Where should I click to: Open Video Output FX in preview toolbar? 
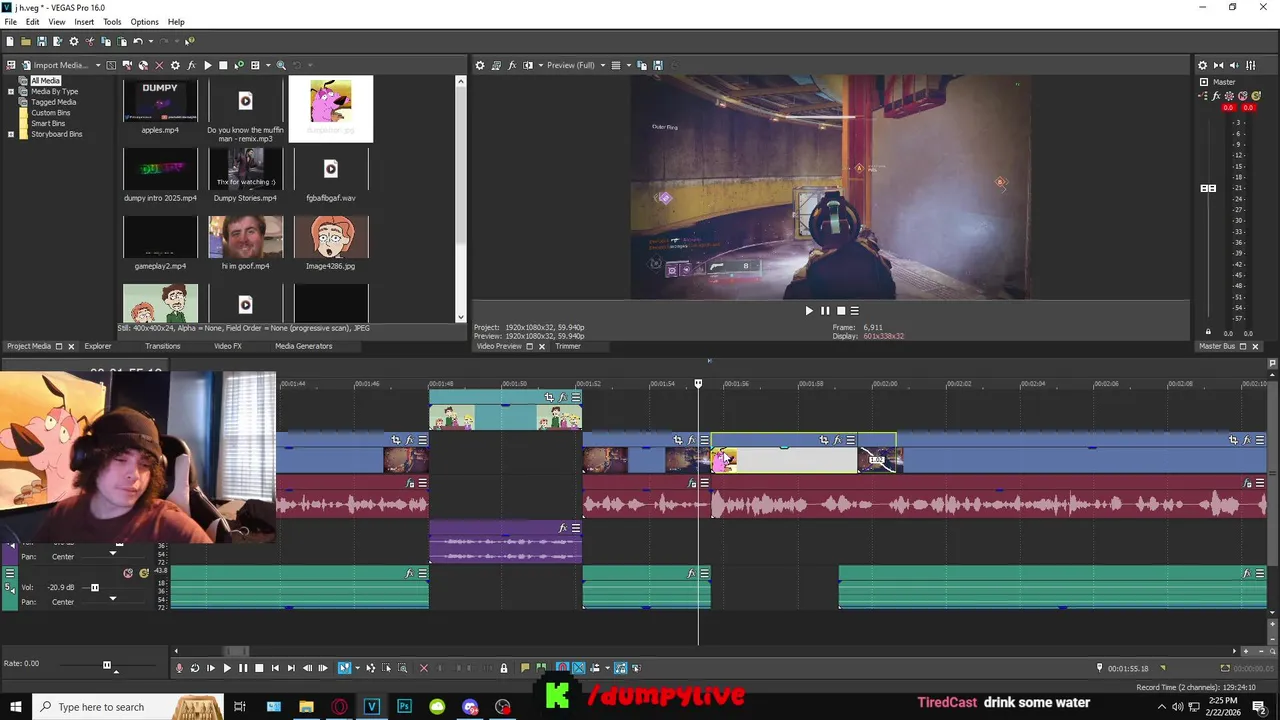click(x=512, y=65)
